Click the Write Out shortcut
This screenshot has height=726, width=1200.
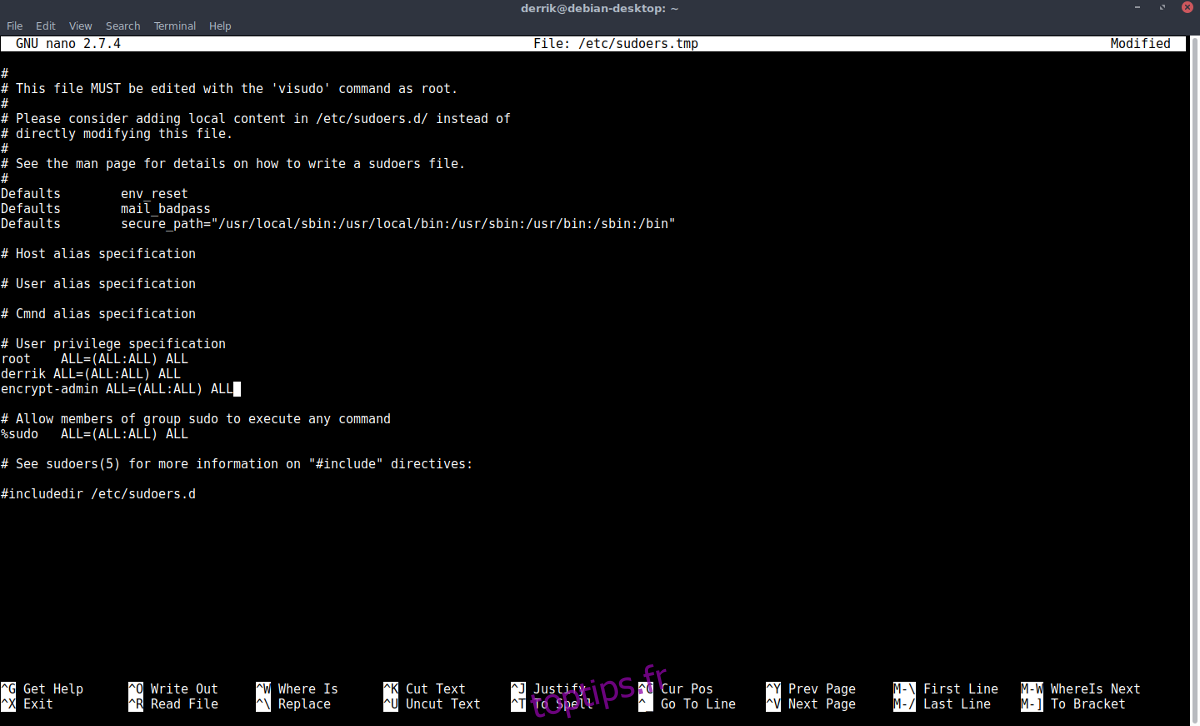point(175,688)
